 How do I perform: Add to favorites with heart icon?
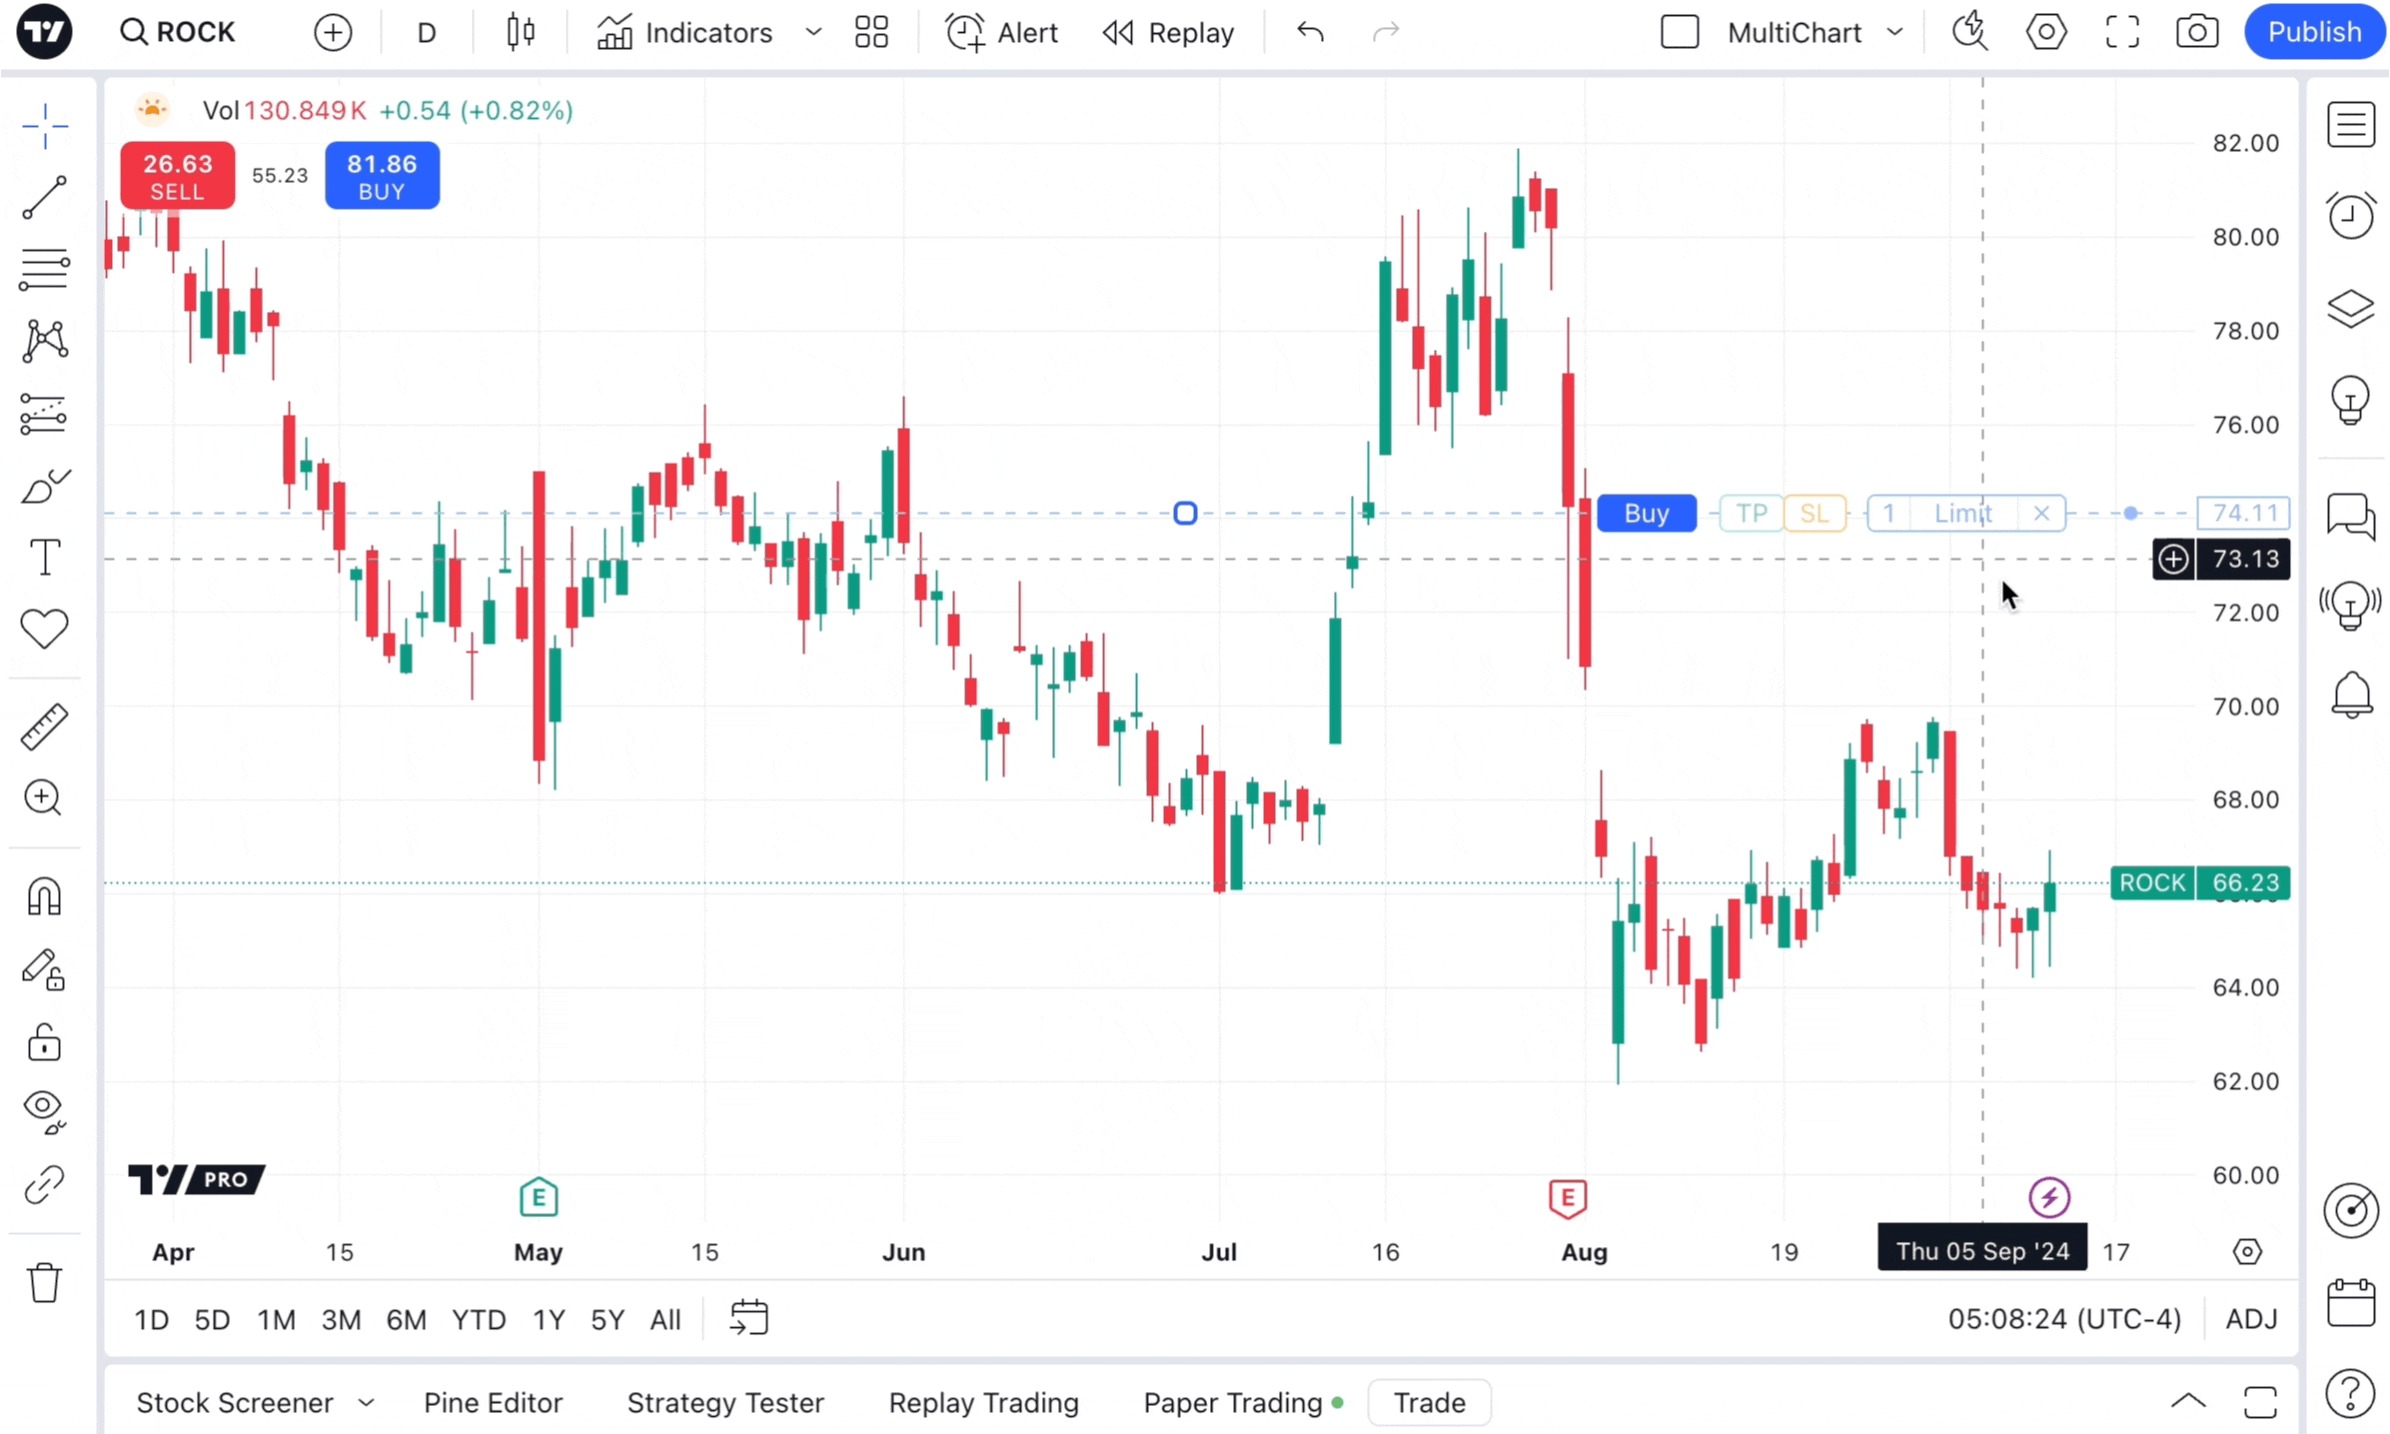[x=44, y=629]
